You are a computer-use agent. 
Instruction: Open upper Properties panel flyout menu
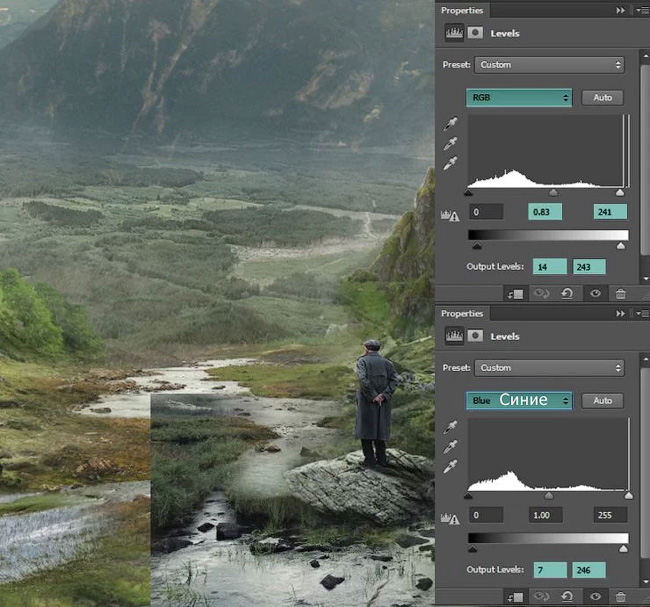pos(642,10)
